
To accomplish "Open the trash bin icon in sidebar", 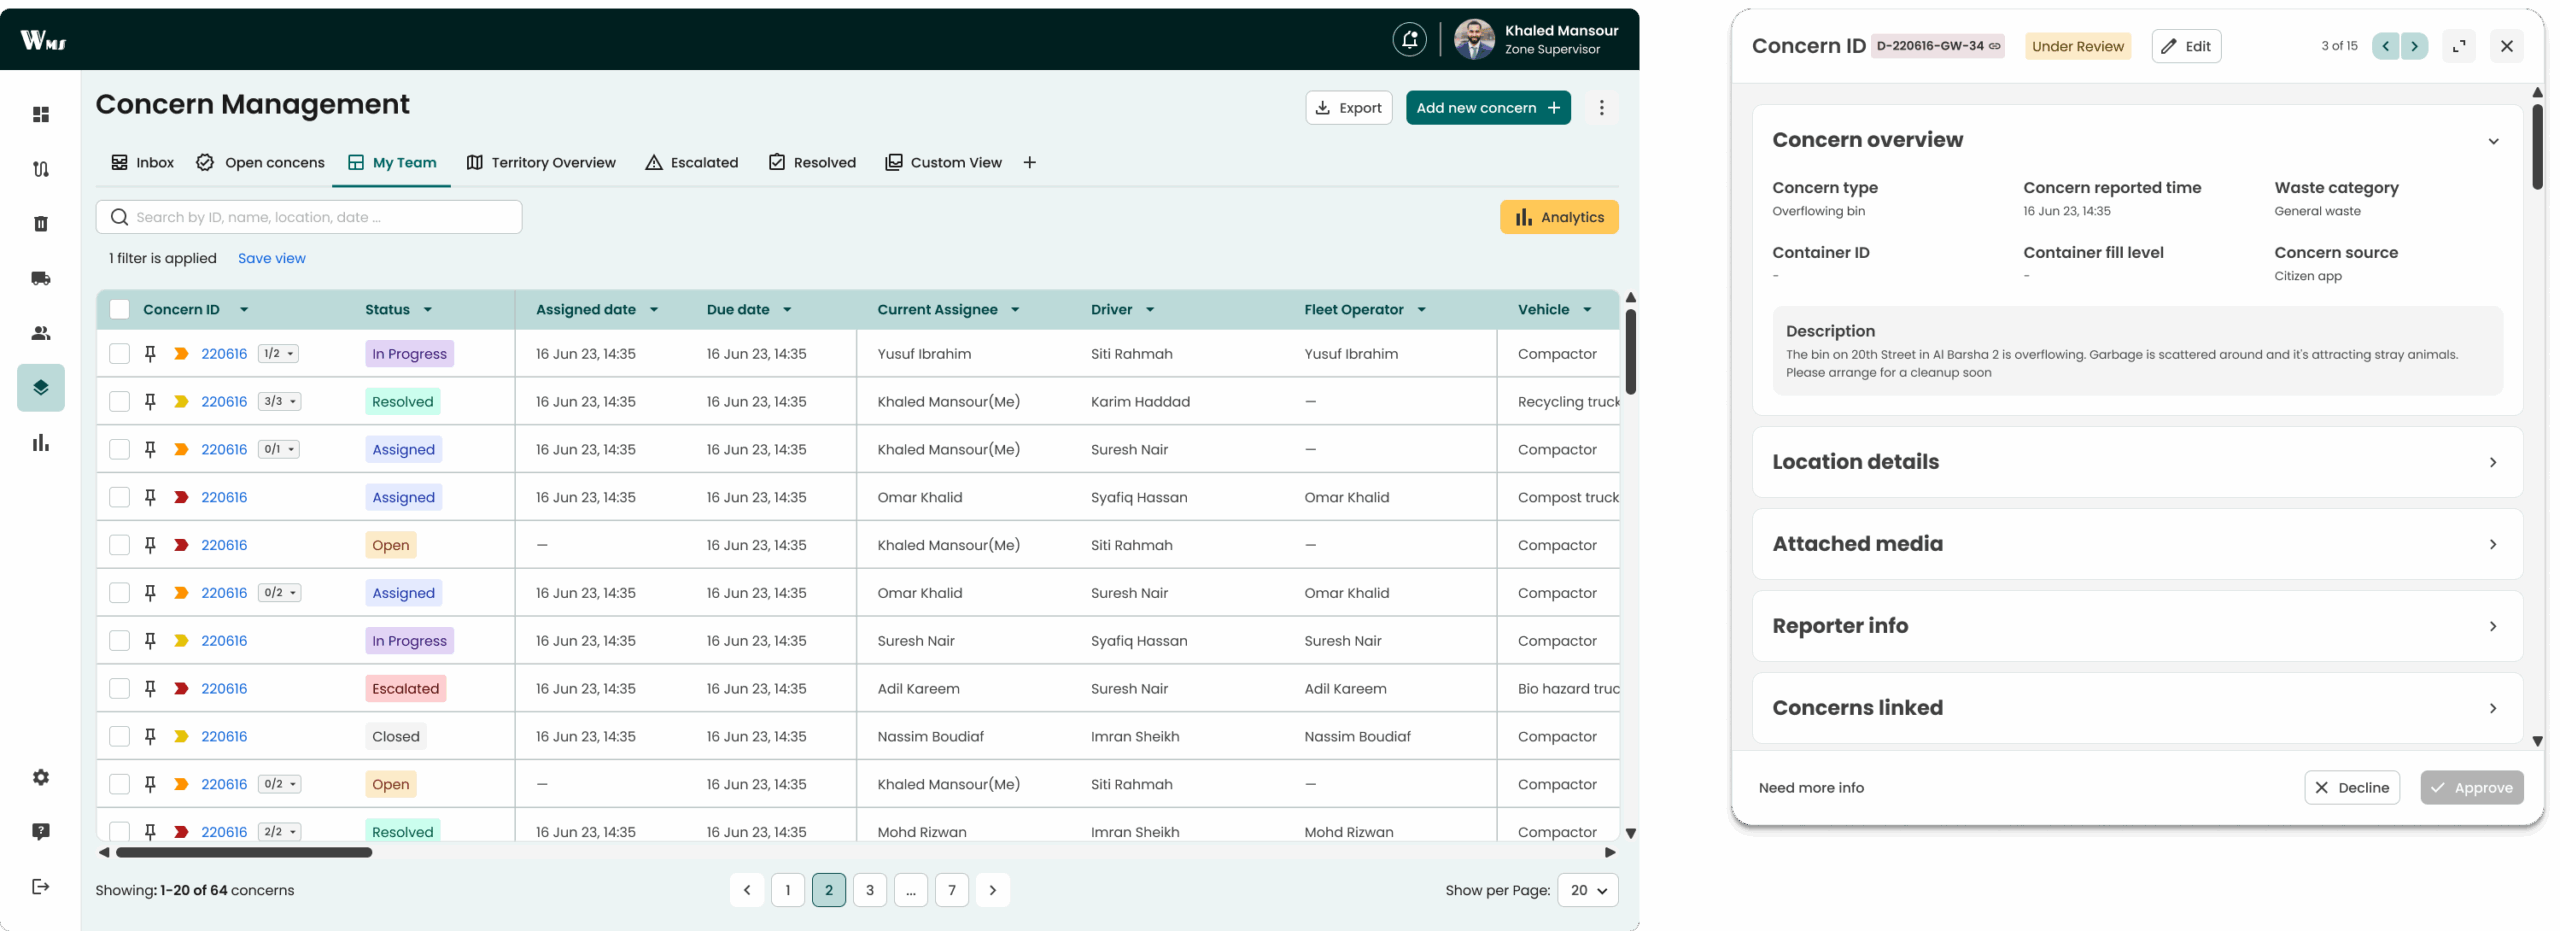I will (x=41, y=224).
